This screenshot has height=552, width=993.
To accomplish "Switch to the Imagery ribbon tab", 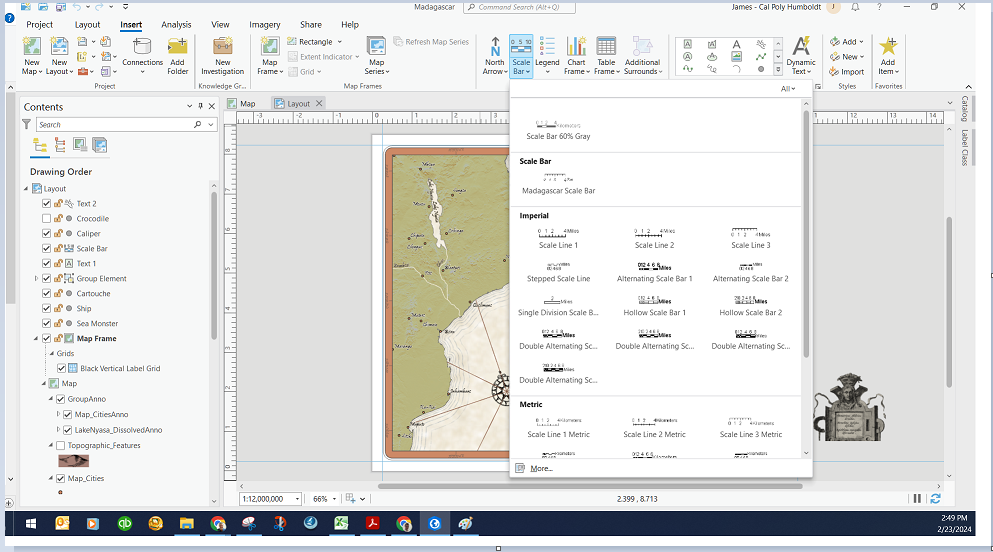I will point(264,24).
